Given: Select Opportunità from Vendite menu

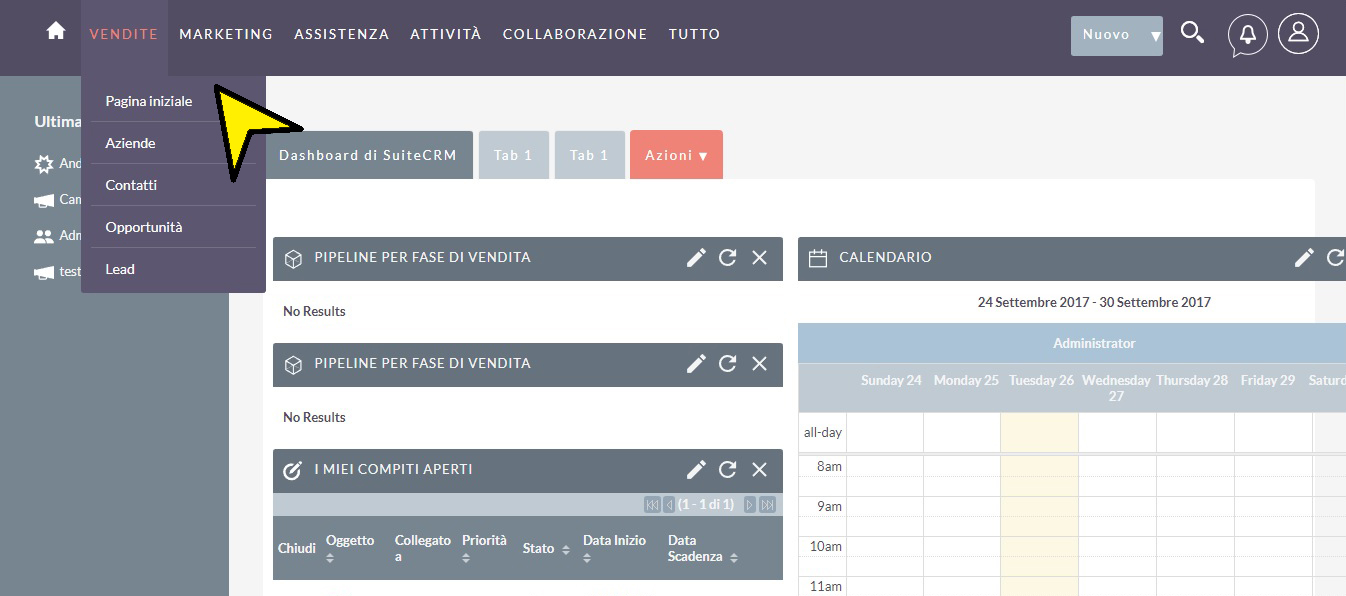Looking at the screenshot, I should [x=144, y=227].
